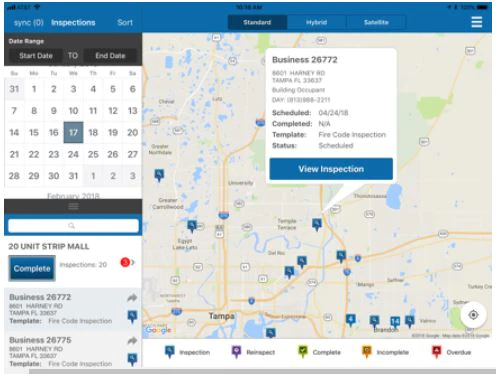Click the View Inspection button

coord(331,169)
